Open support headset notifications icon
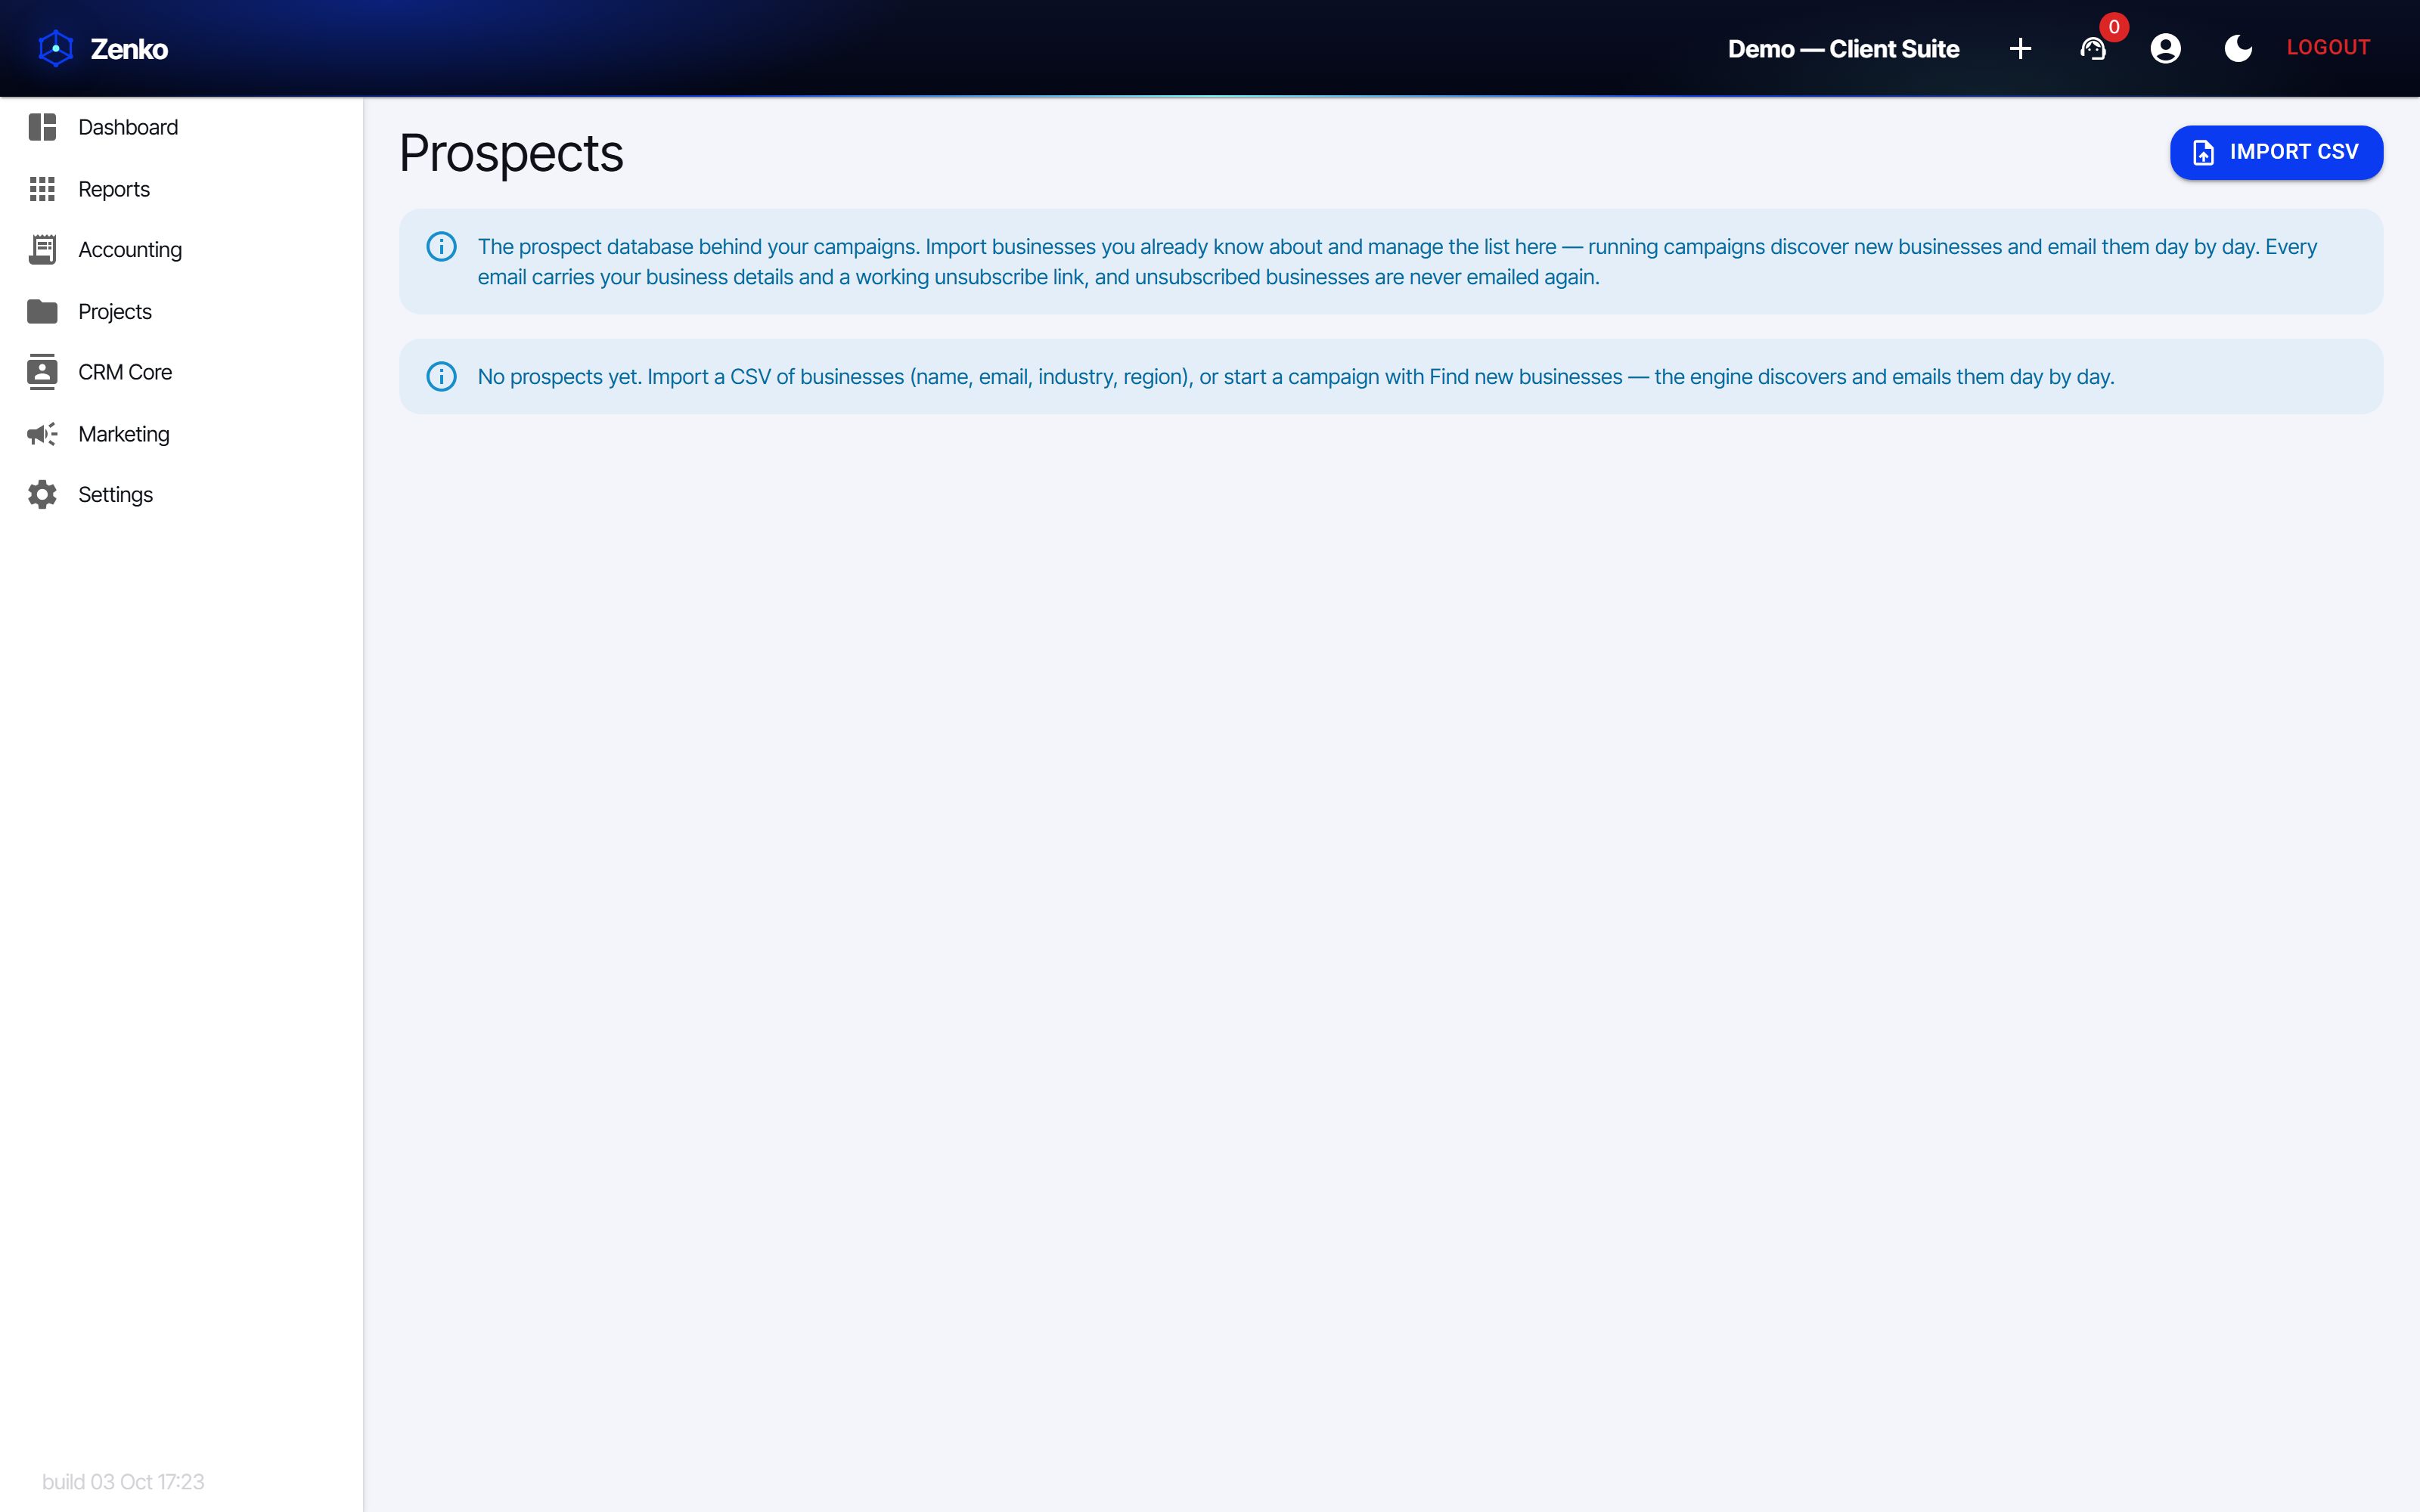 (2093, 48)
